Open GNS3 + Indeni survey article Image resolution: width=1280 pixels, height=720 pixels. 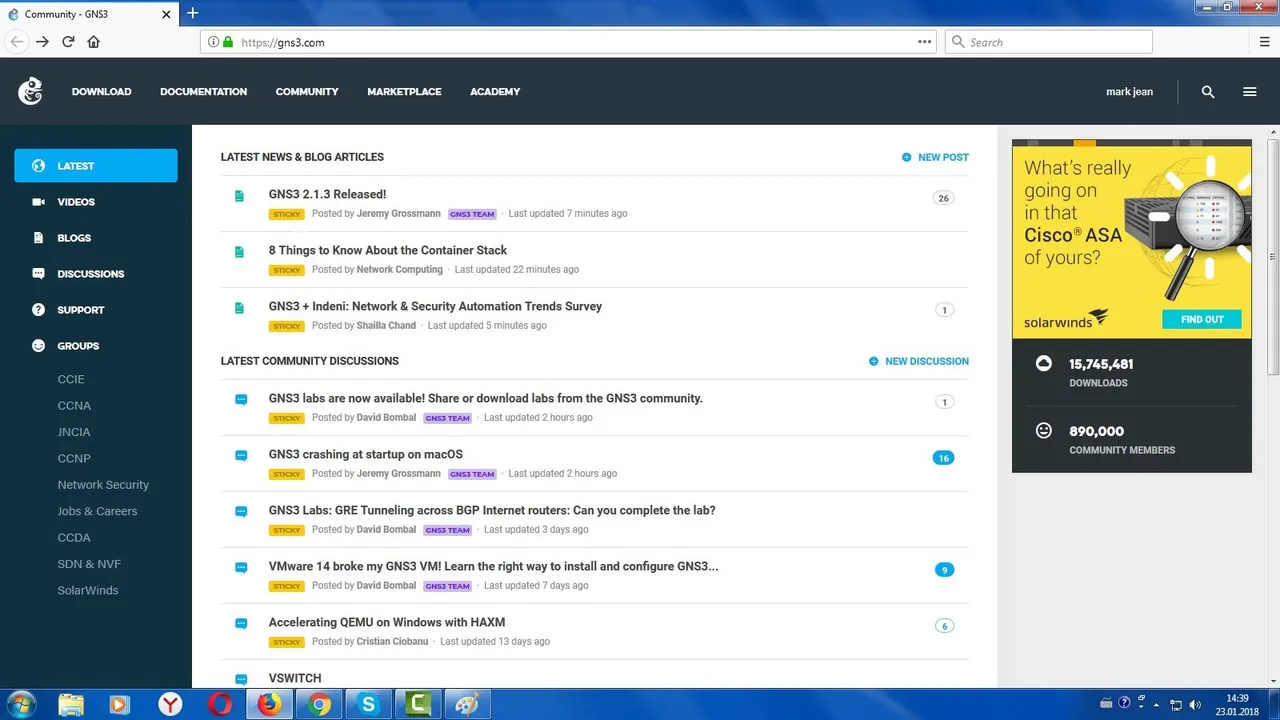tap(435, 306)
